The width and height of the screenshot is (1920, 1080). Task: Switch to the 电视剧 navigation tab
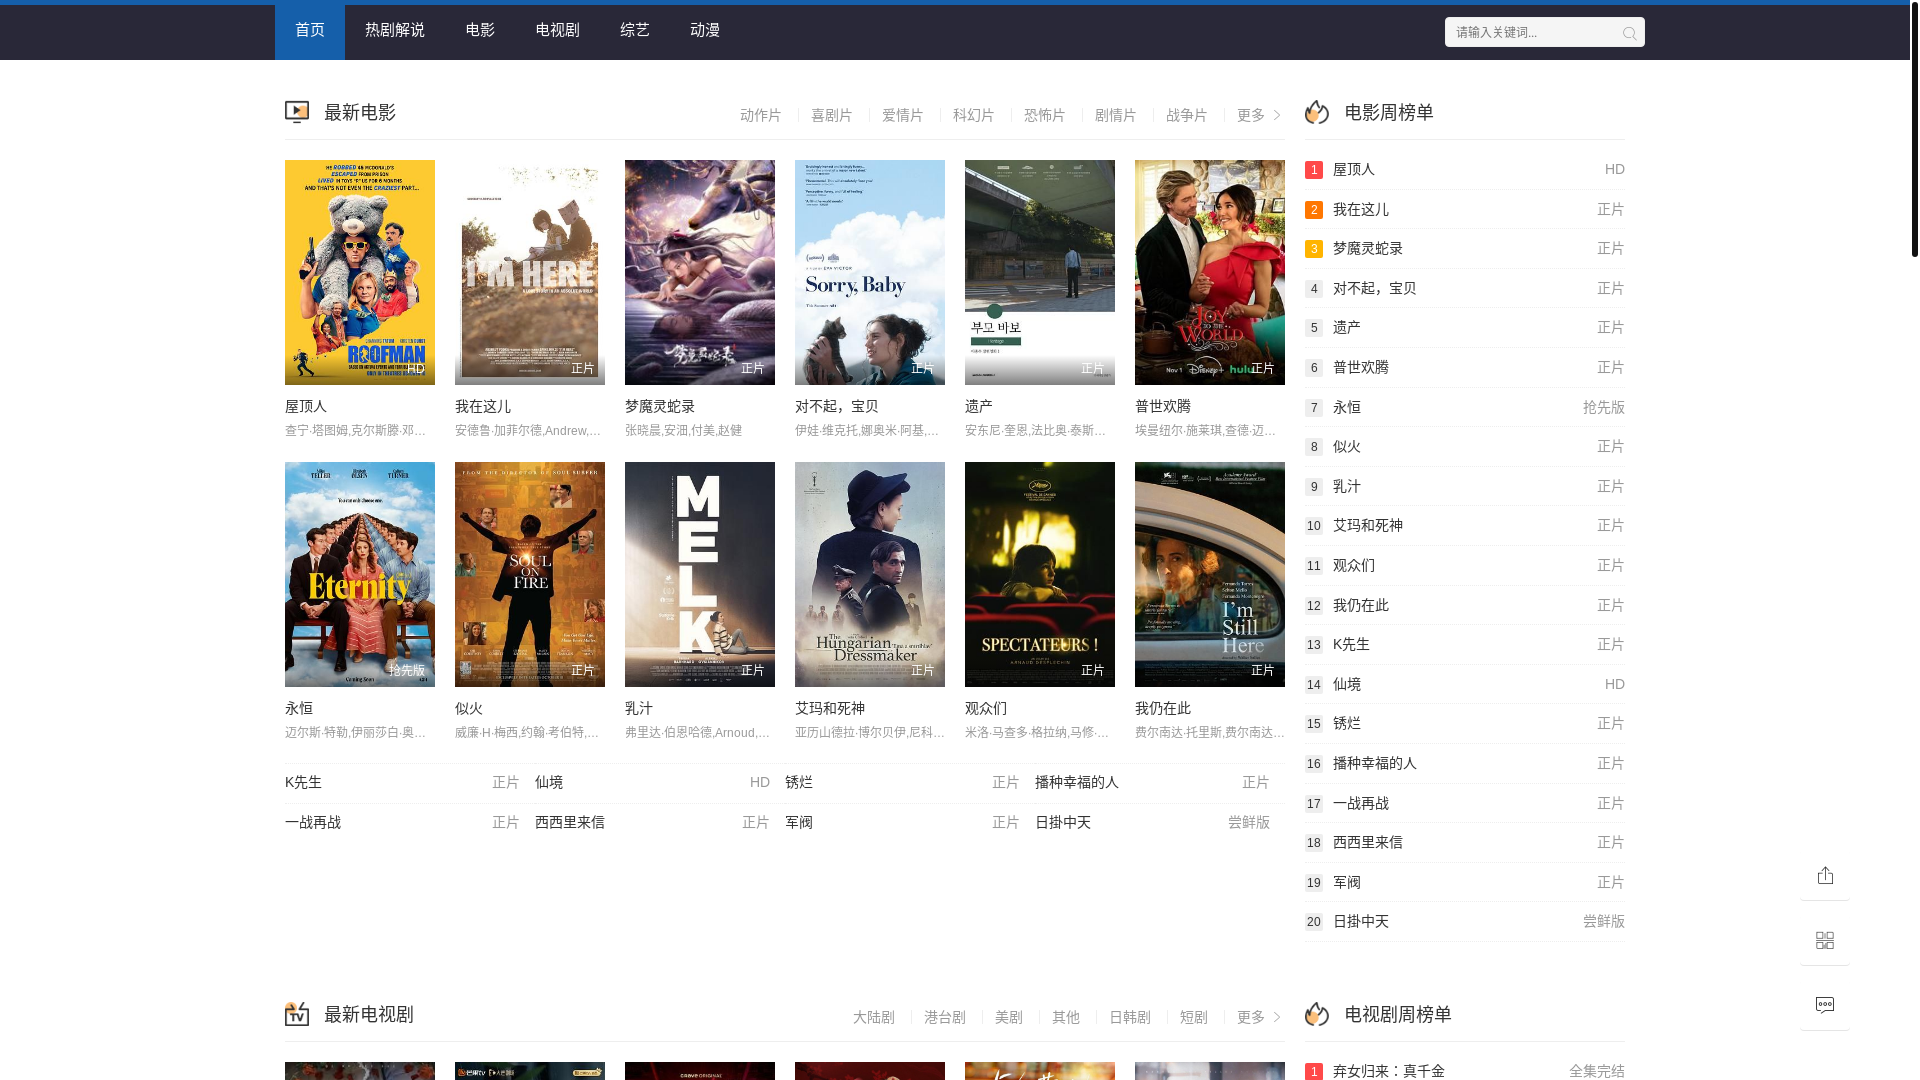[x=558, y=30]
